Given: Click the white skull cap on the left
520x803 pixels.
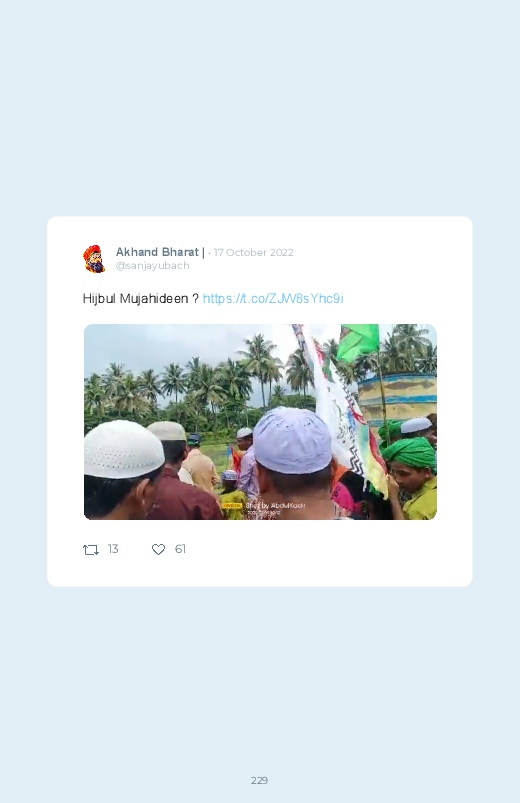Looking at the screenshot, I should coord(122,449).
